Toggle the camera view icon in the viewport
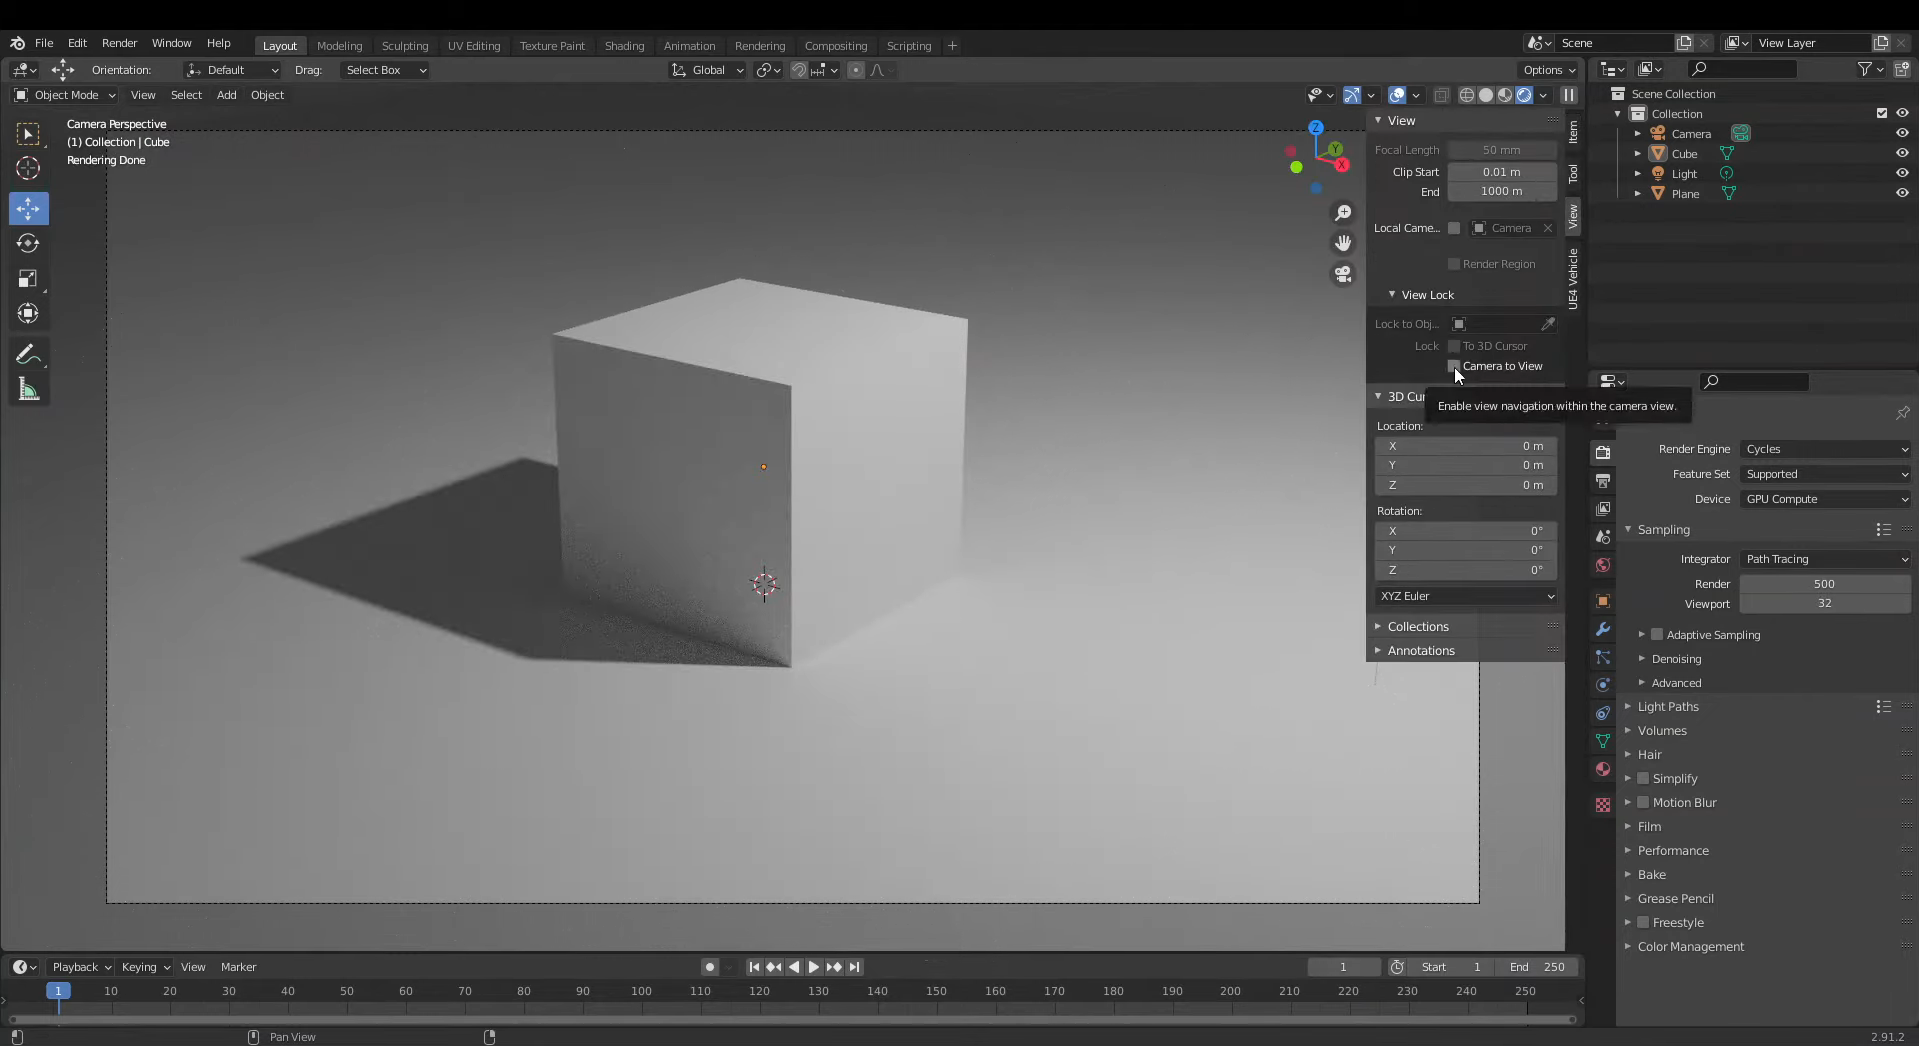 click(x=1343, y=274)
